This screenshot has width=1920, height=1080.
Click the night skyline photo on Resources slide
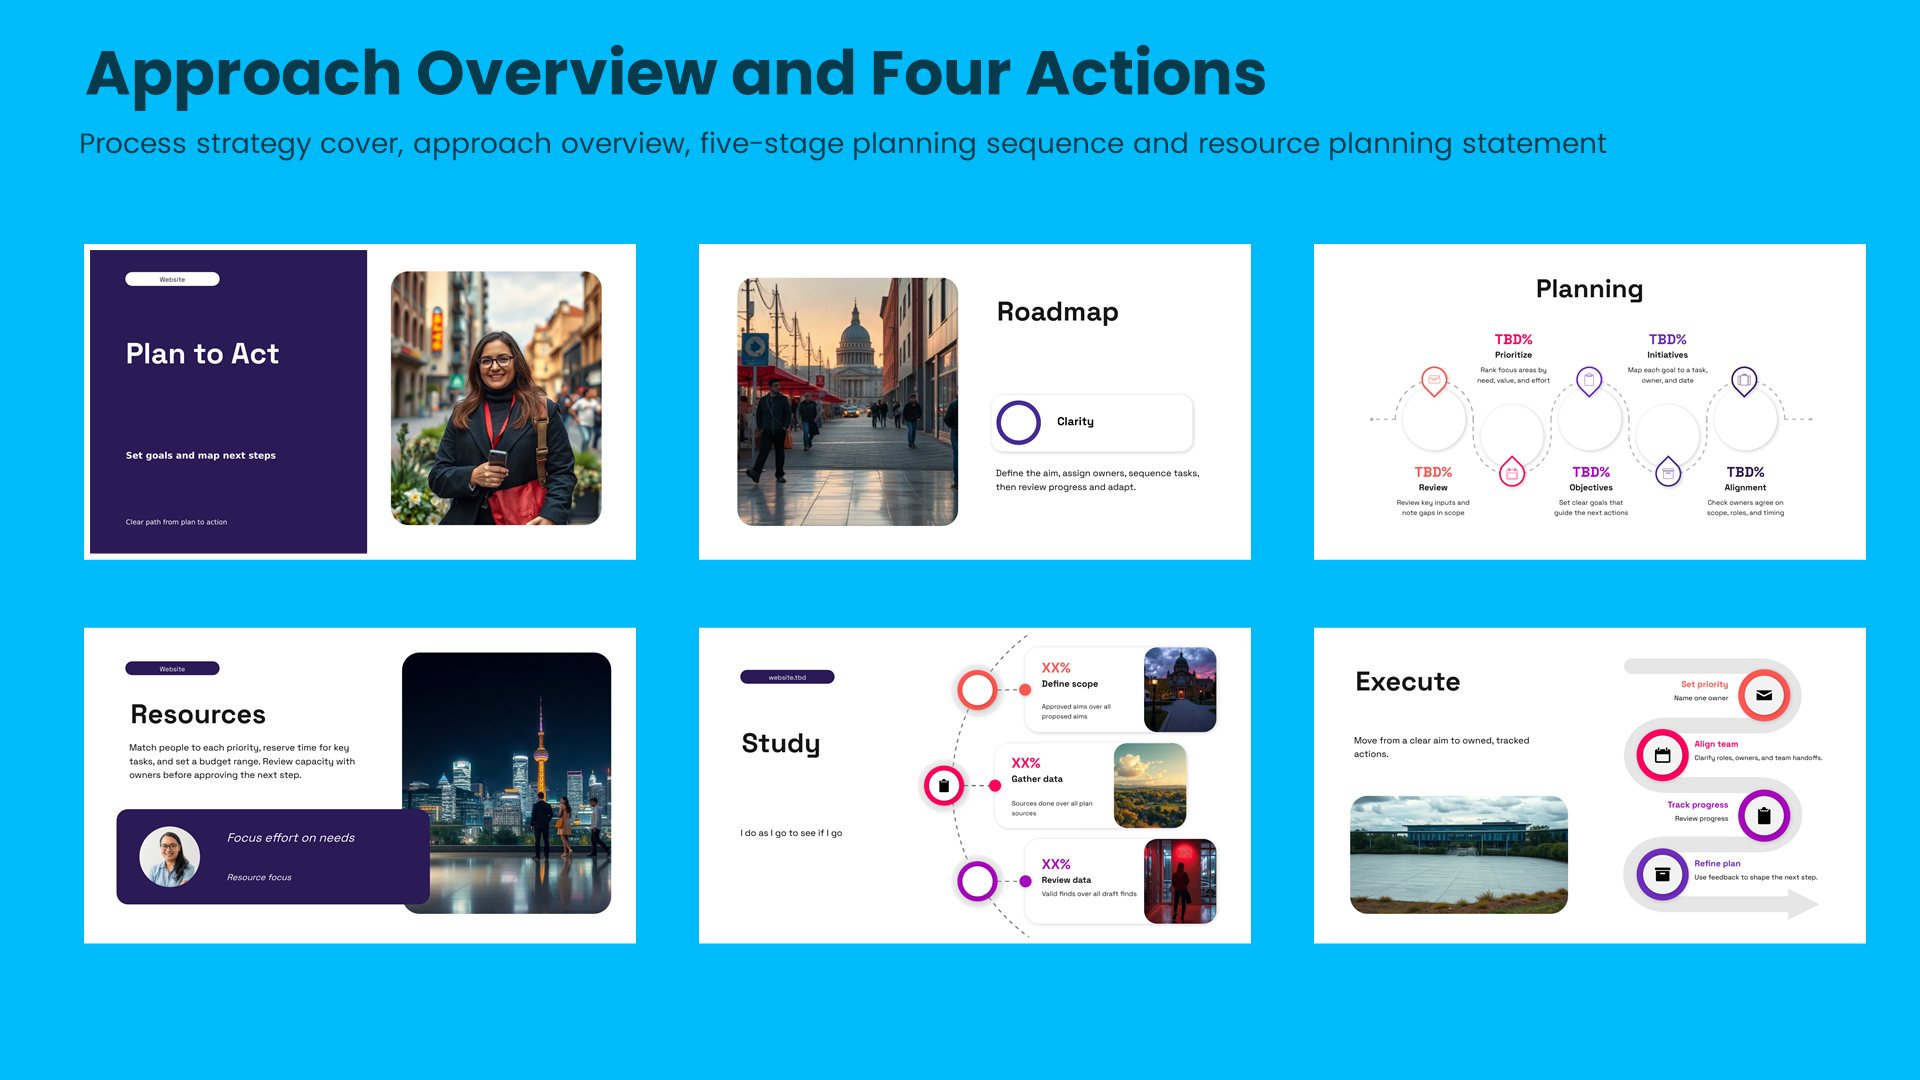506,783
